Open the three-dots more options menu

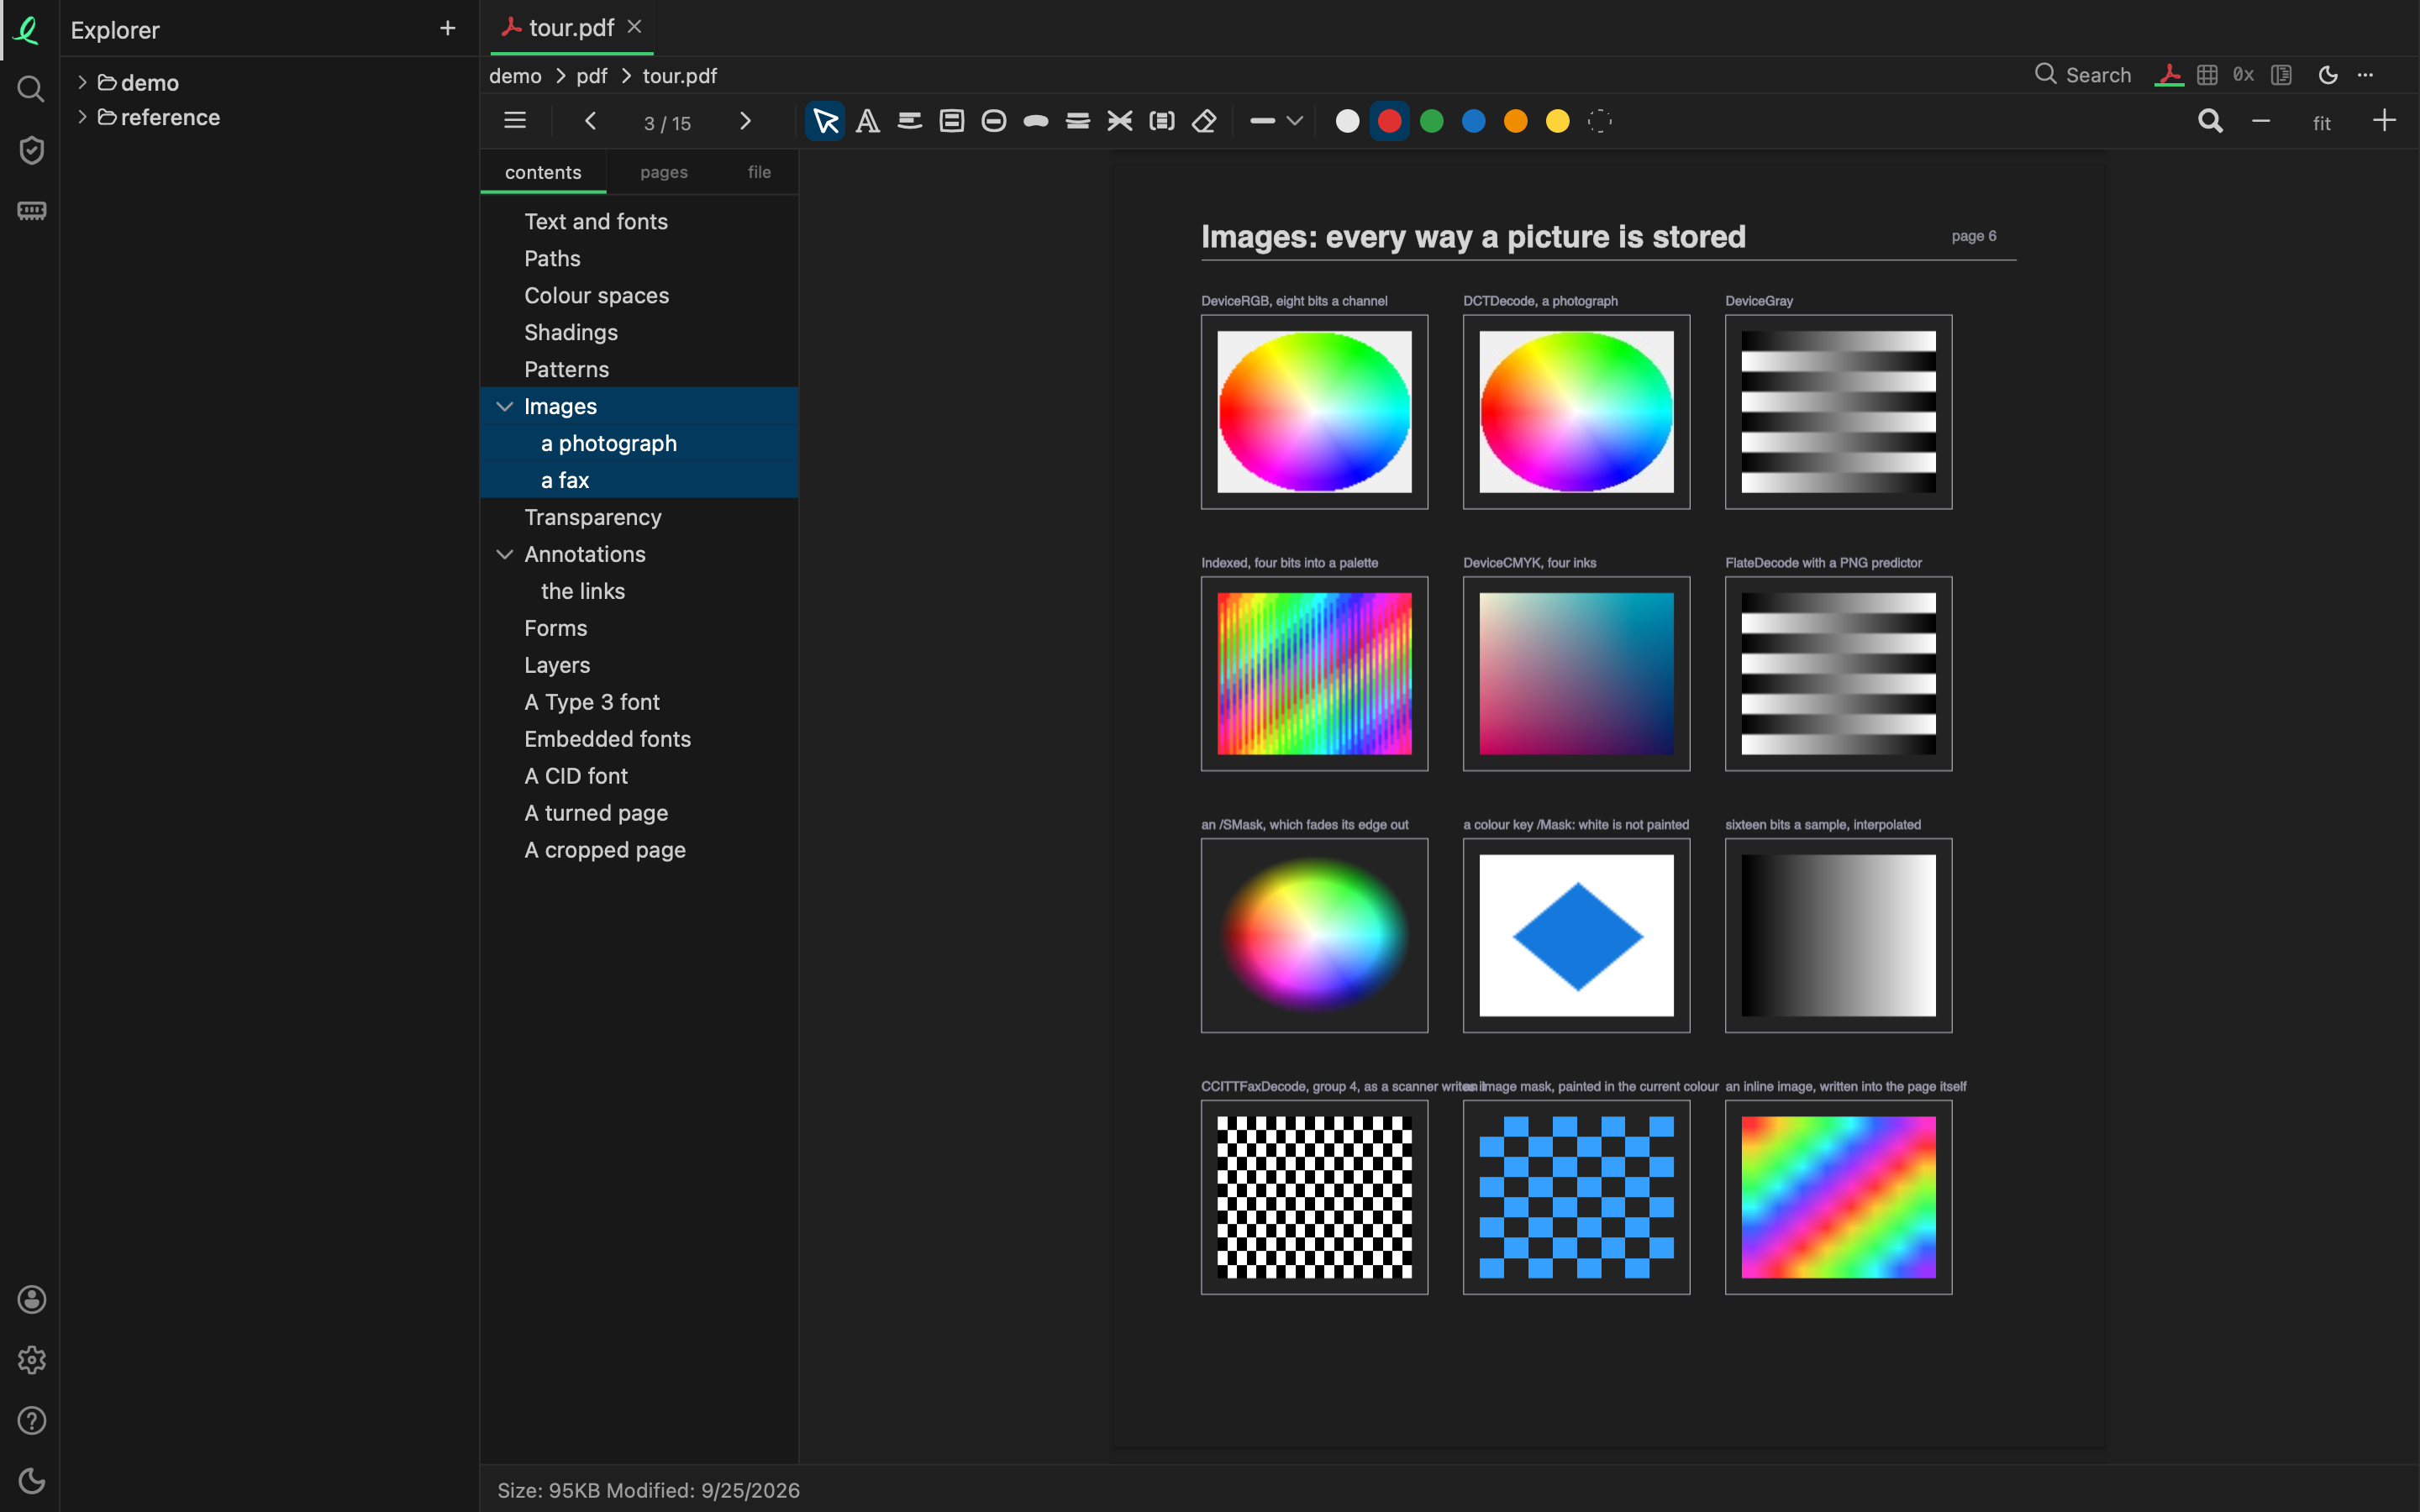click(2365, 75)
